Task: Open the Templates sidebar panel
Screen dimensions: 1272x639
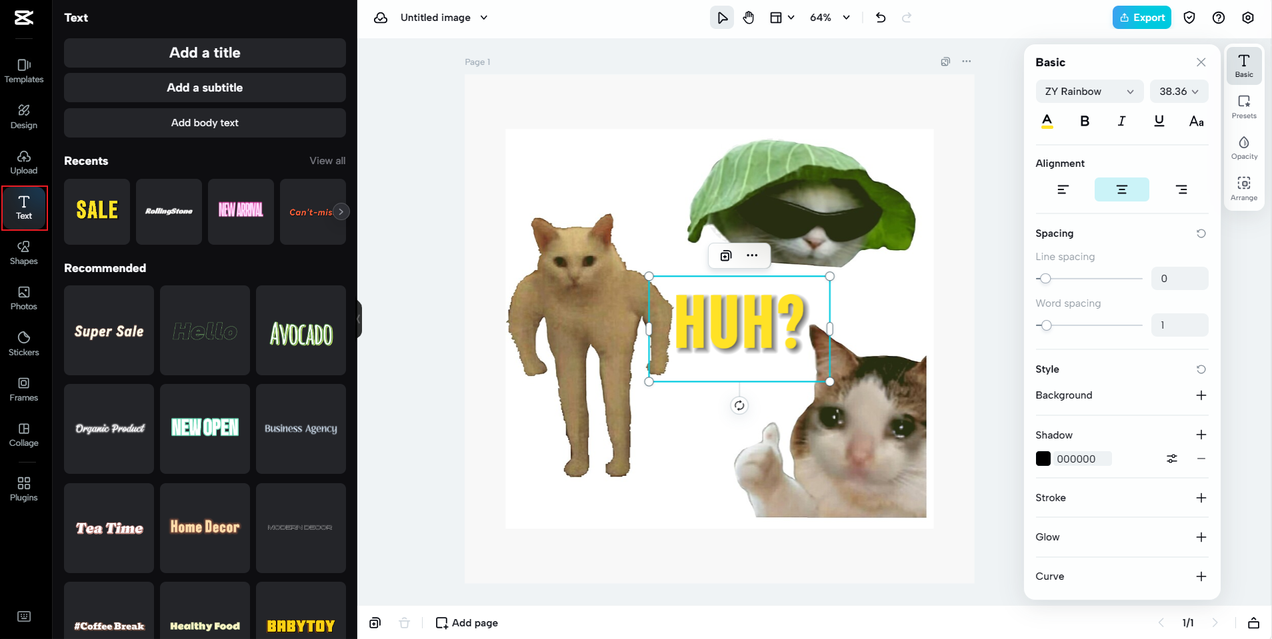Action: 24,70
